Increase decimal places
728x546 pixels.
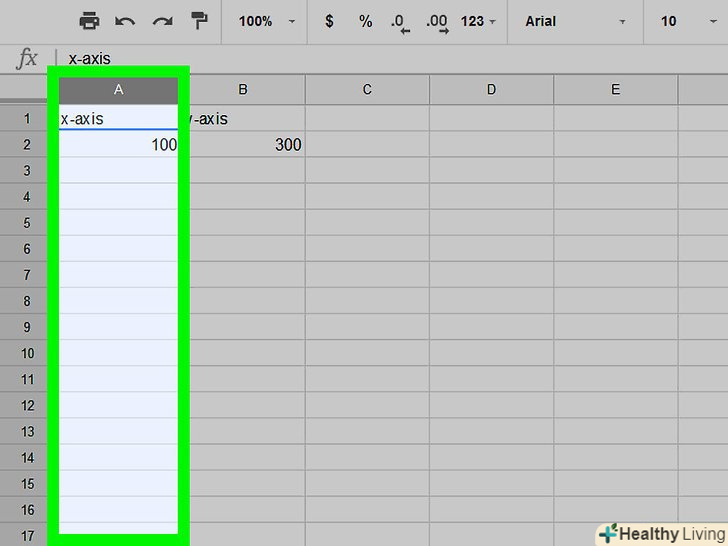[x=437, y=22]
